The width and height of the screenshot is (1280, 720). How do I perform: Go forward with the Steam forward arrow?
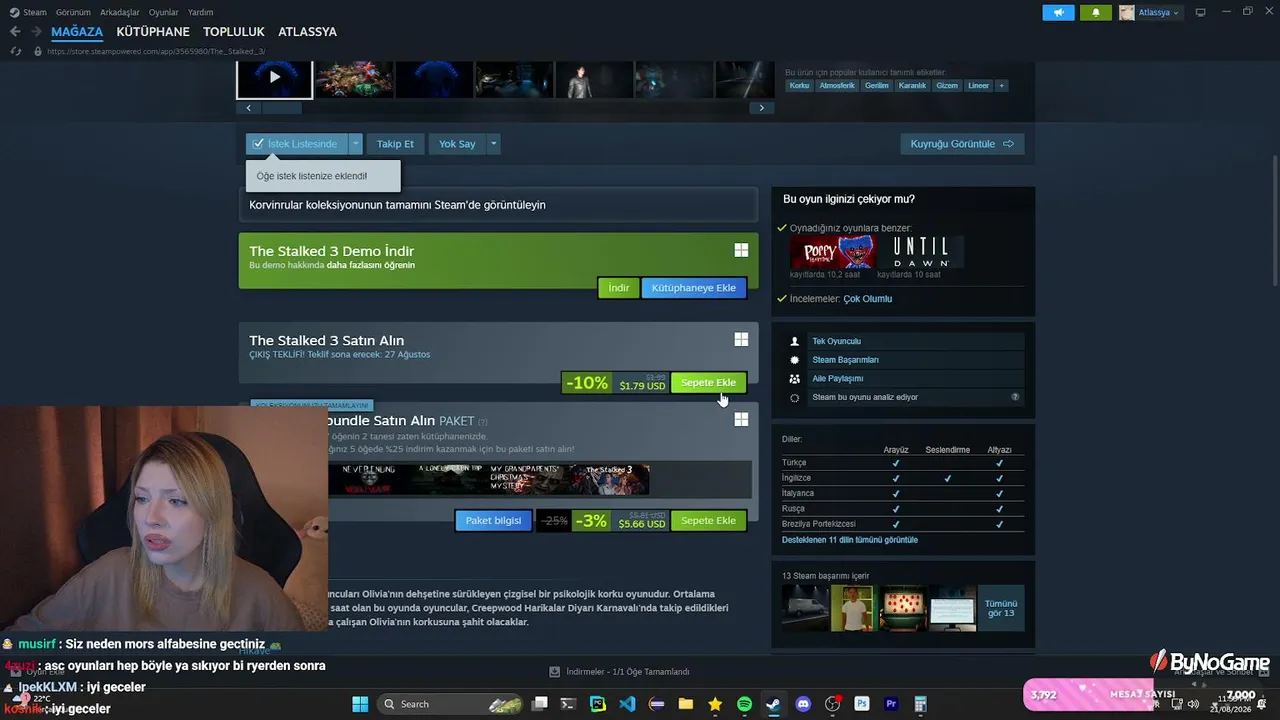[x=36, y=32]
